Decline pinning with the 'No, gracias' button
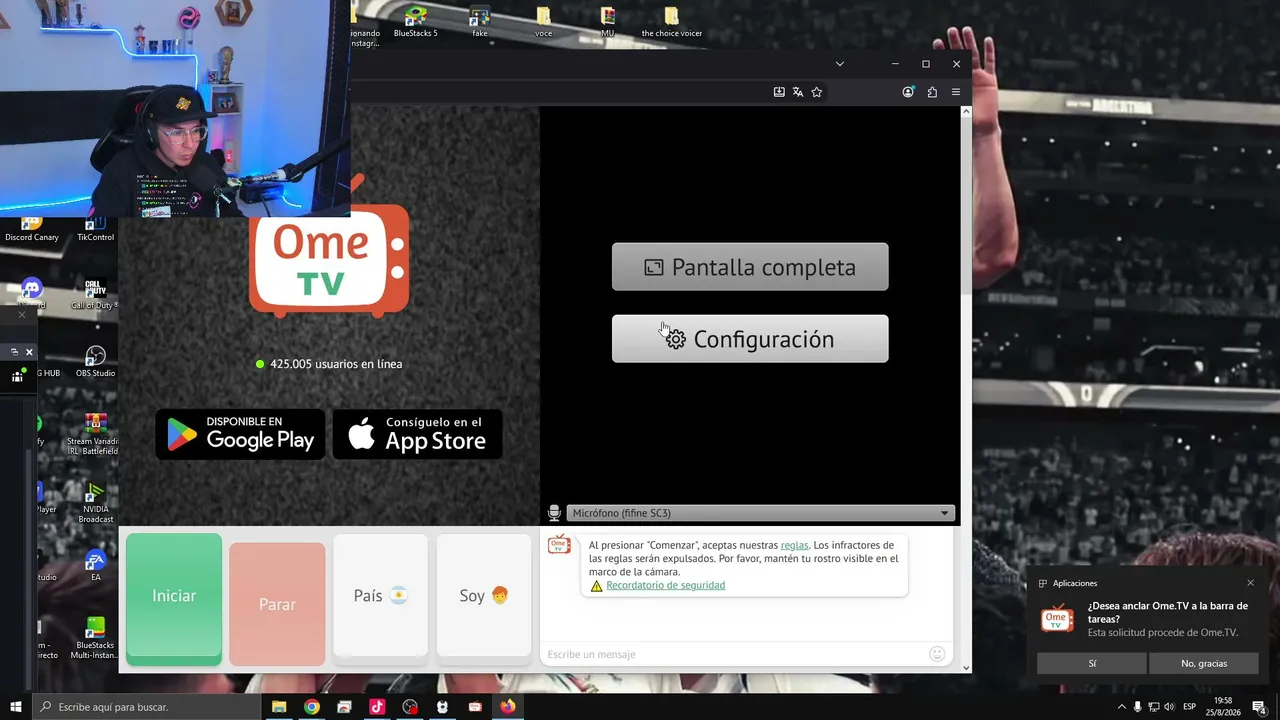Viewport: 1280px width, 720px height. coord(1204,663)
